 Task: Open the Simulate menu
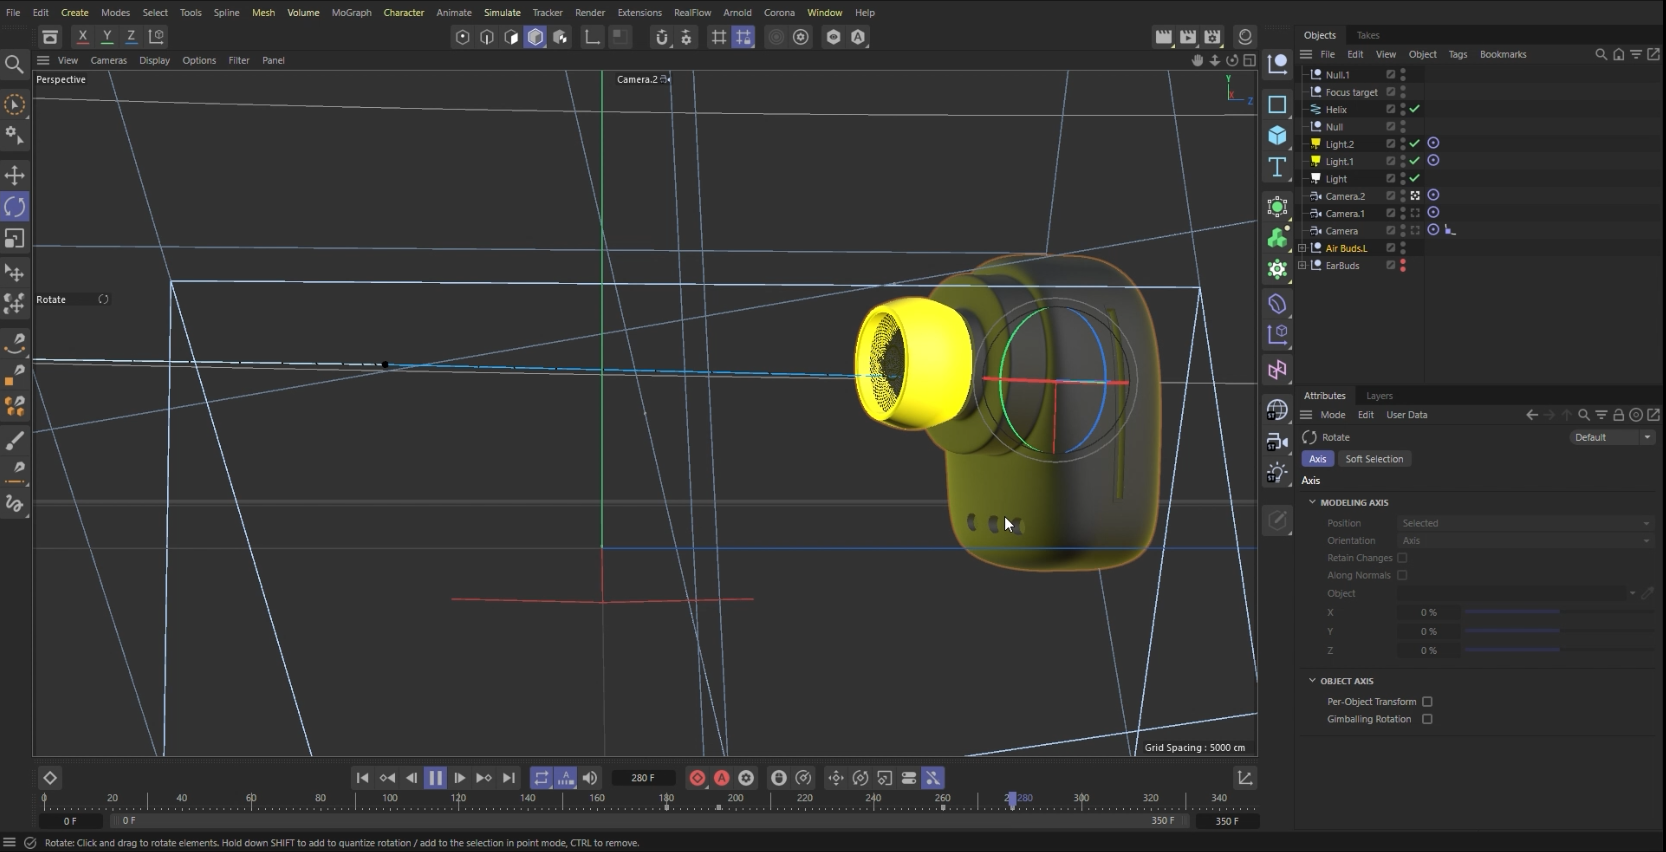502,12
